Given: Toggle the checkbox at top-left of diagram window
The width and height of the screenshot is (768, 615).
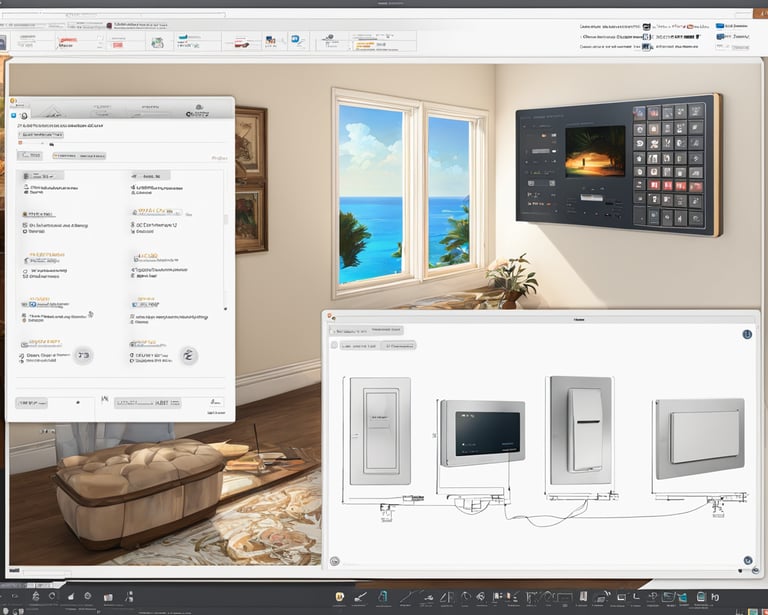Looking at the screenshot, I should coord(334,346).
